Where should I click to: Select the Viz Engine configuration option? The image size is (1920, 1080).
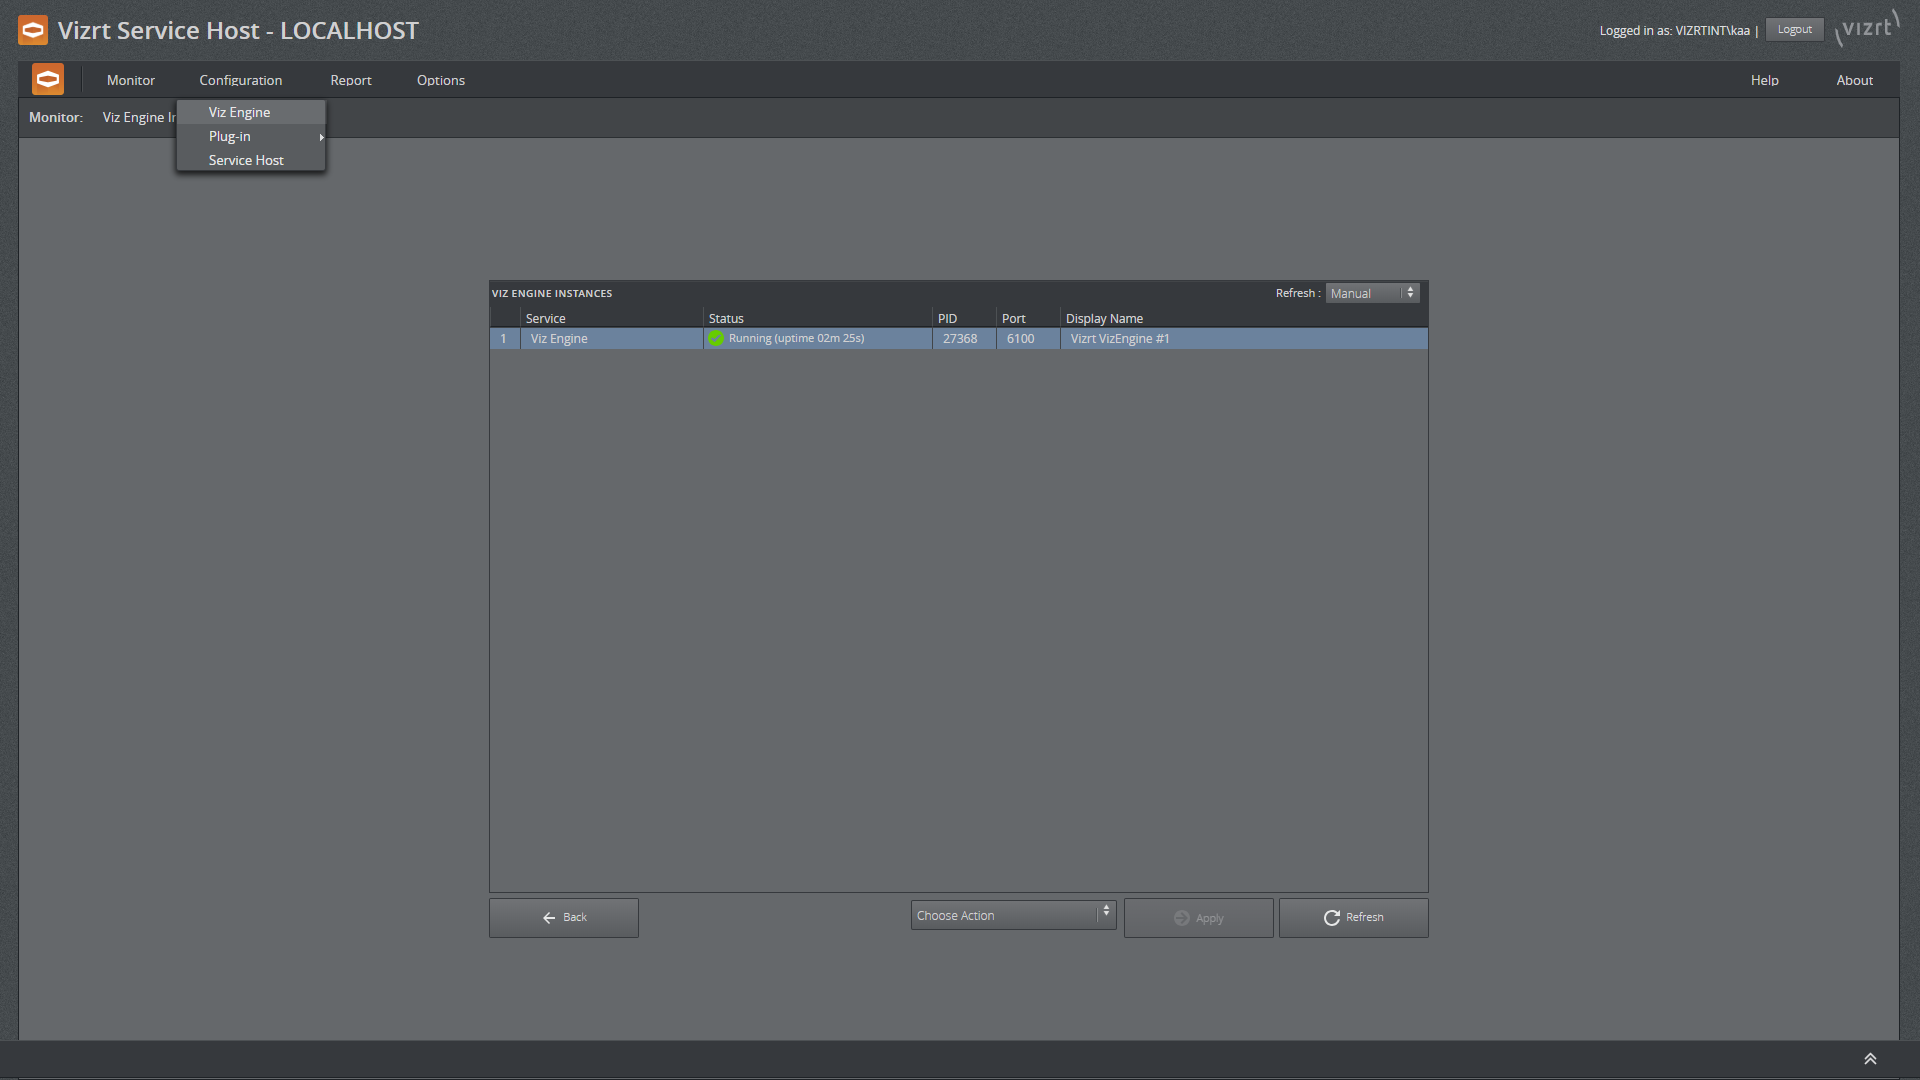click(x=239, y=112)
